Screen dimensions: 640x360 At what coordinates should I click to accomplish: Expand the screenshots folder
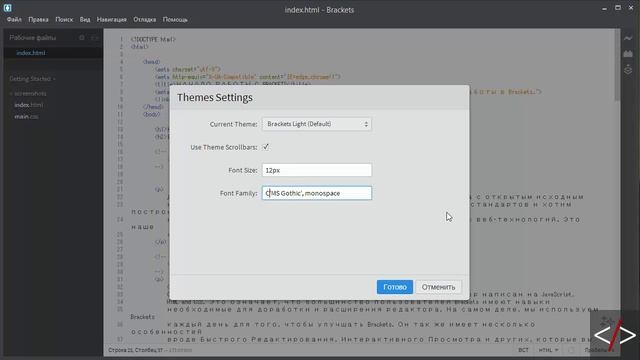pos(28,93)
